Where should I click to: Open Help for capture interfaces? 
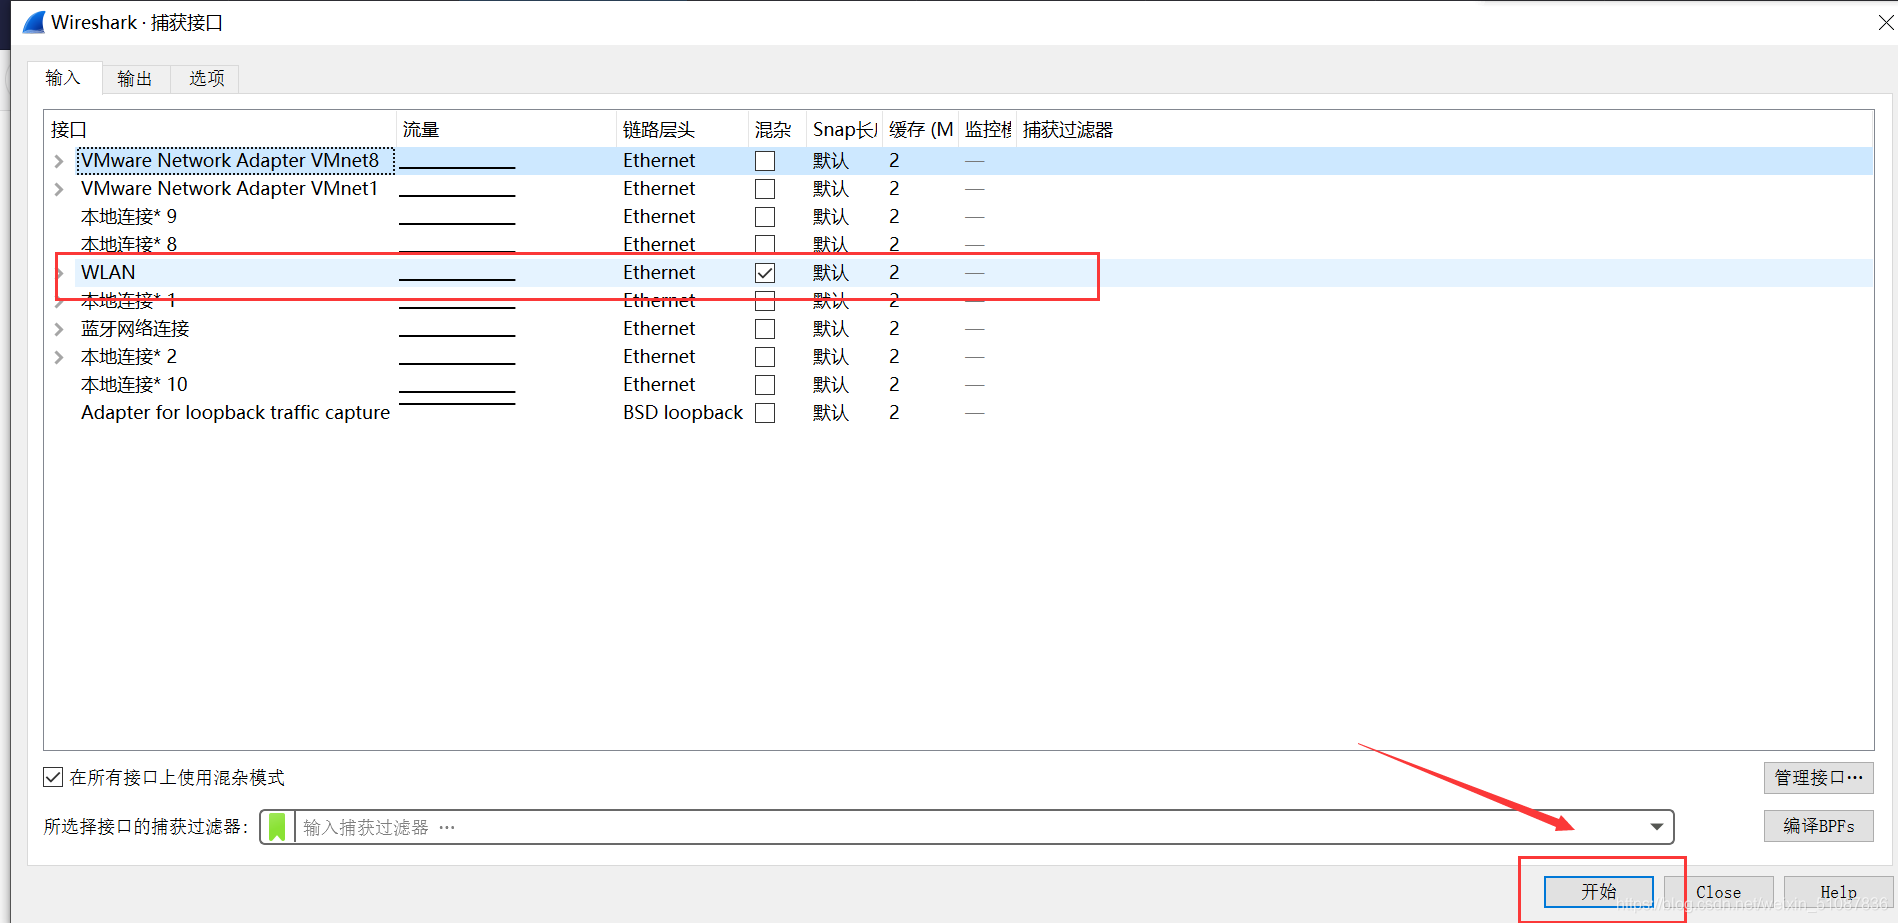[1838, 892]
